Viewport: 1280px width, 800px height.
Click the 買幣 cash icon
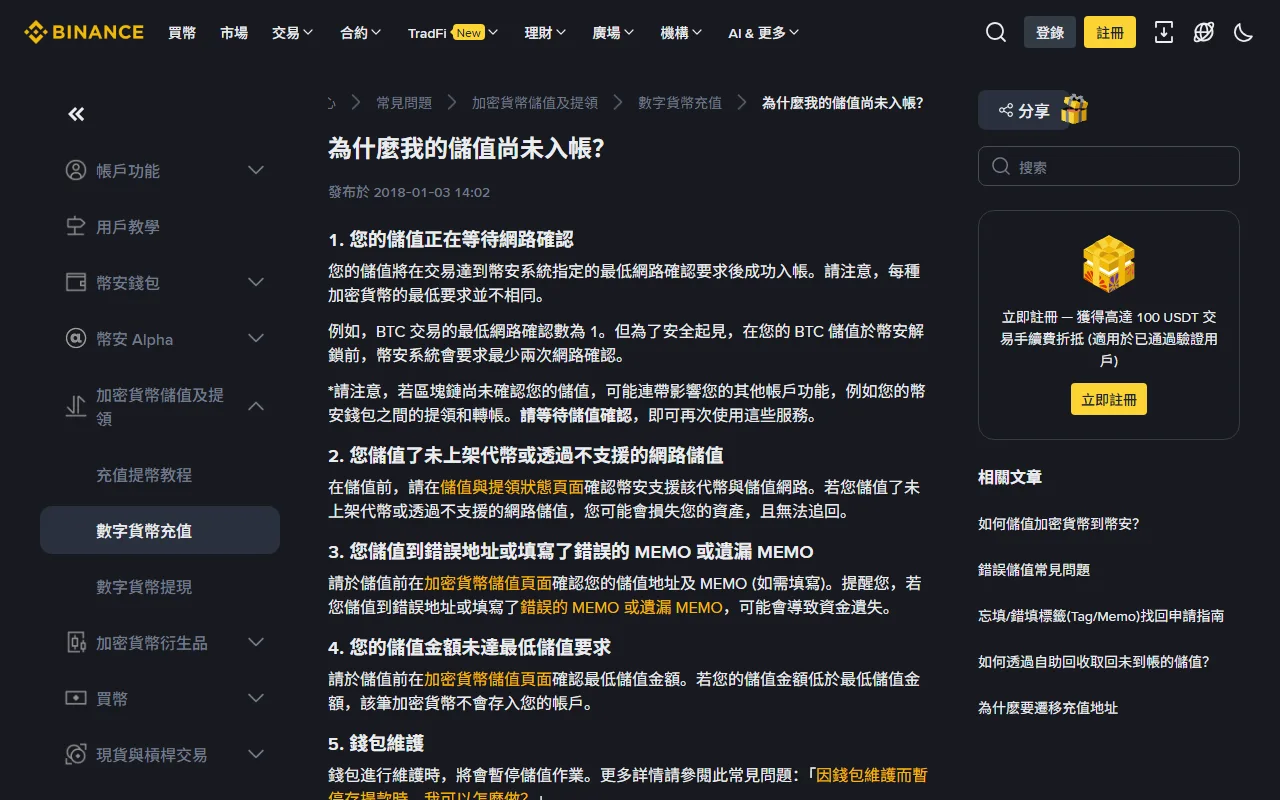(76, 698)
